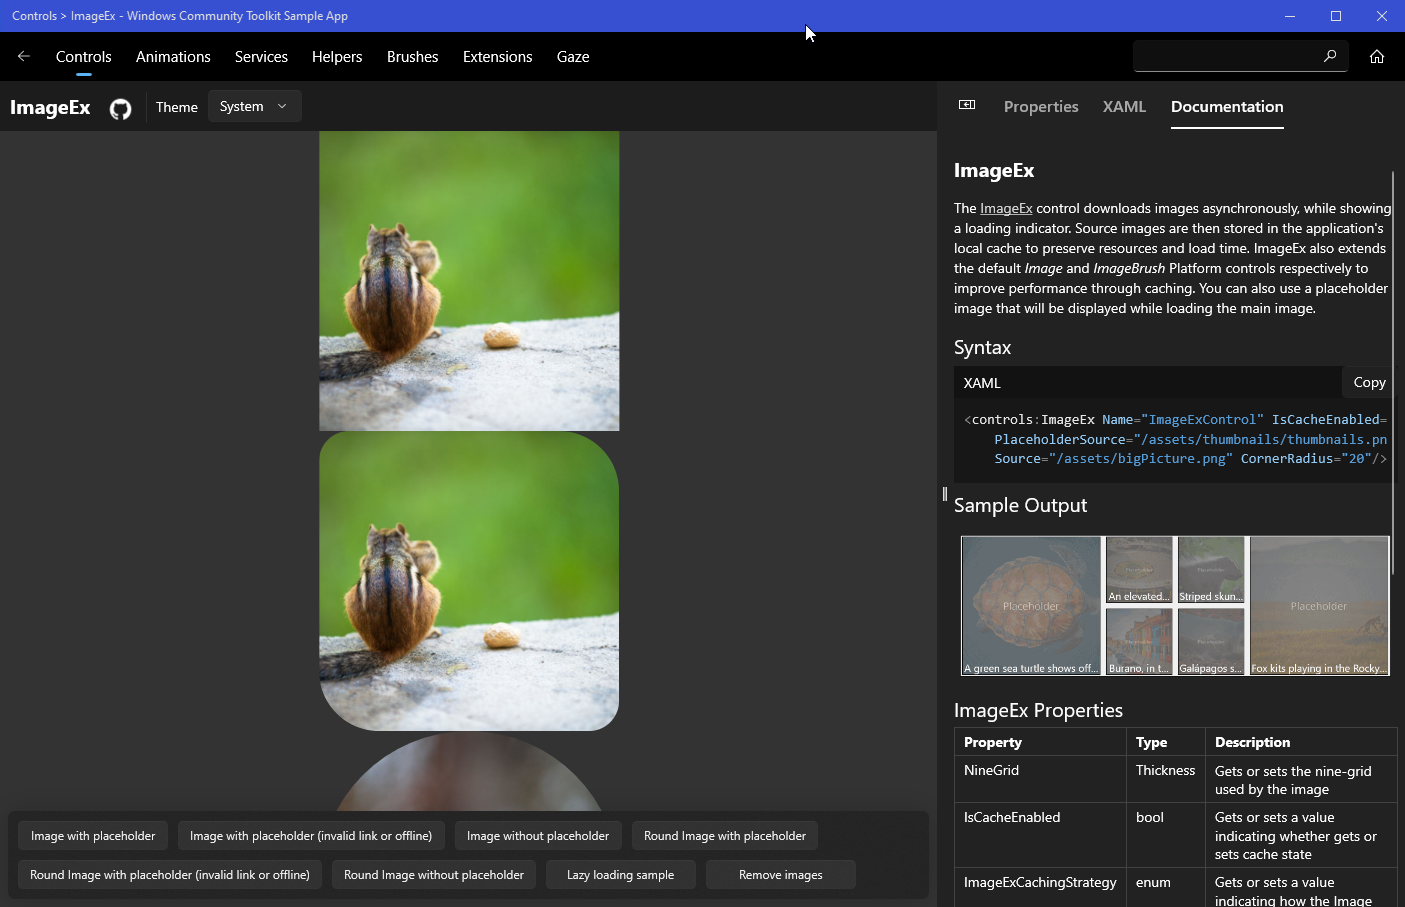Screen dimensions: 1405x907
Task: Maximize the Sample App window
Action: pos(1336,16)
